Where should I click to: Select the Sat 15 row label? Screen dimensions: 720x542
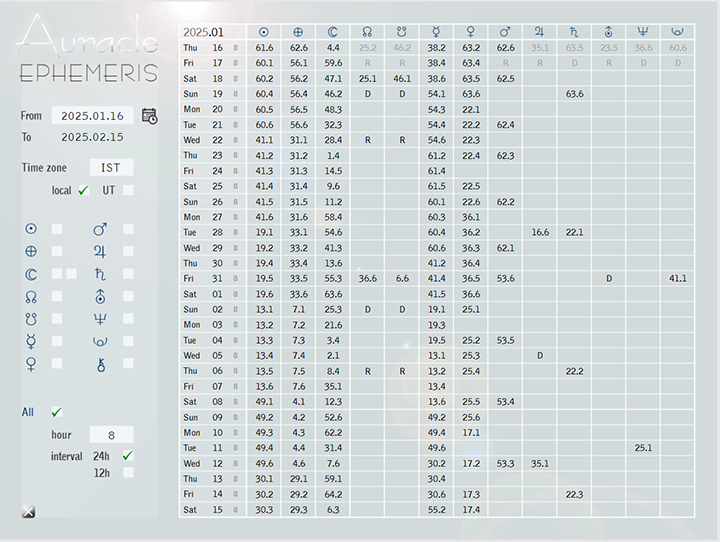pyautogui.click(x=202, y=510)
